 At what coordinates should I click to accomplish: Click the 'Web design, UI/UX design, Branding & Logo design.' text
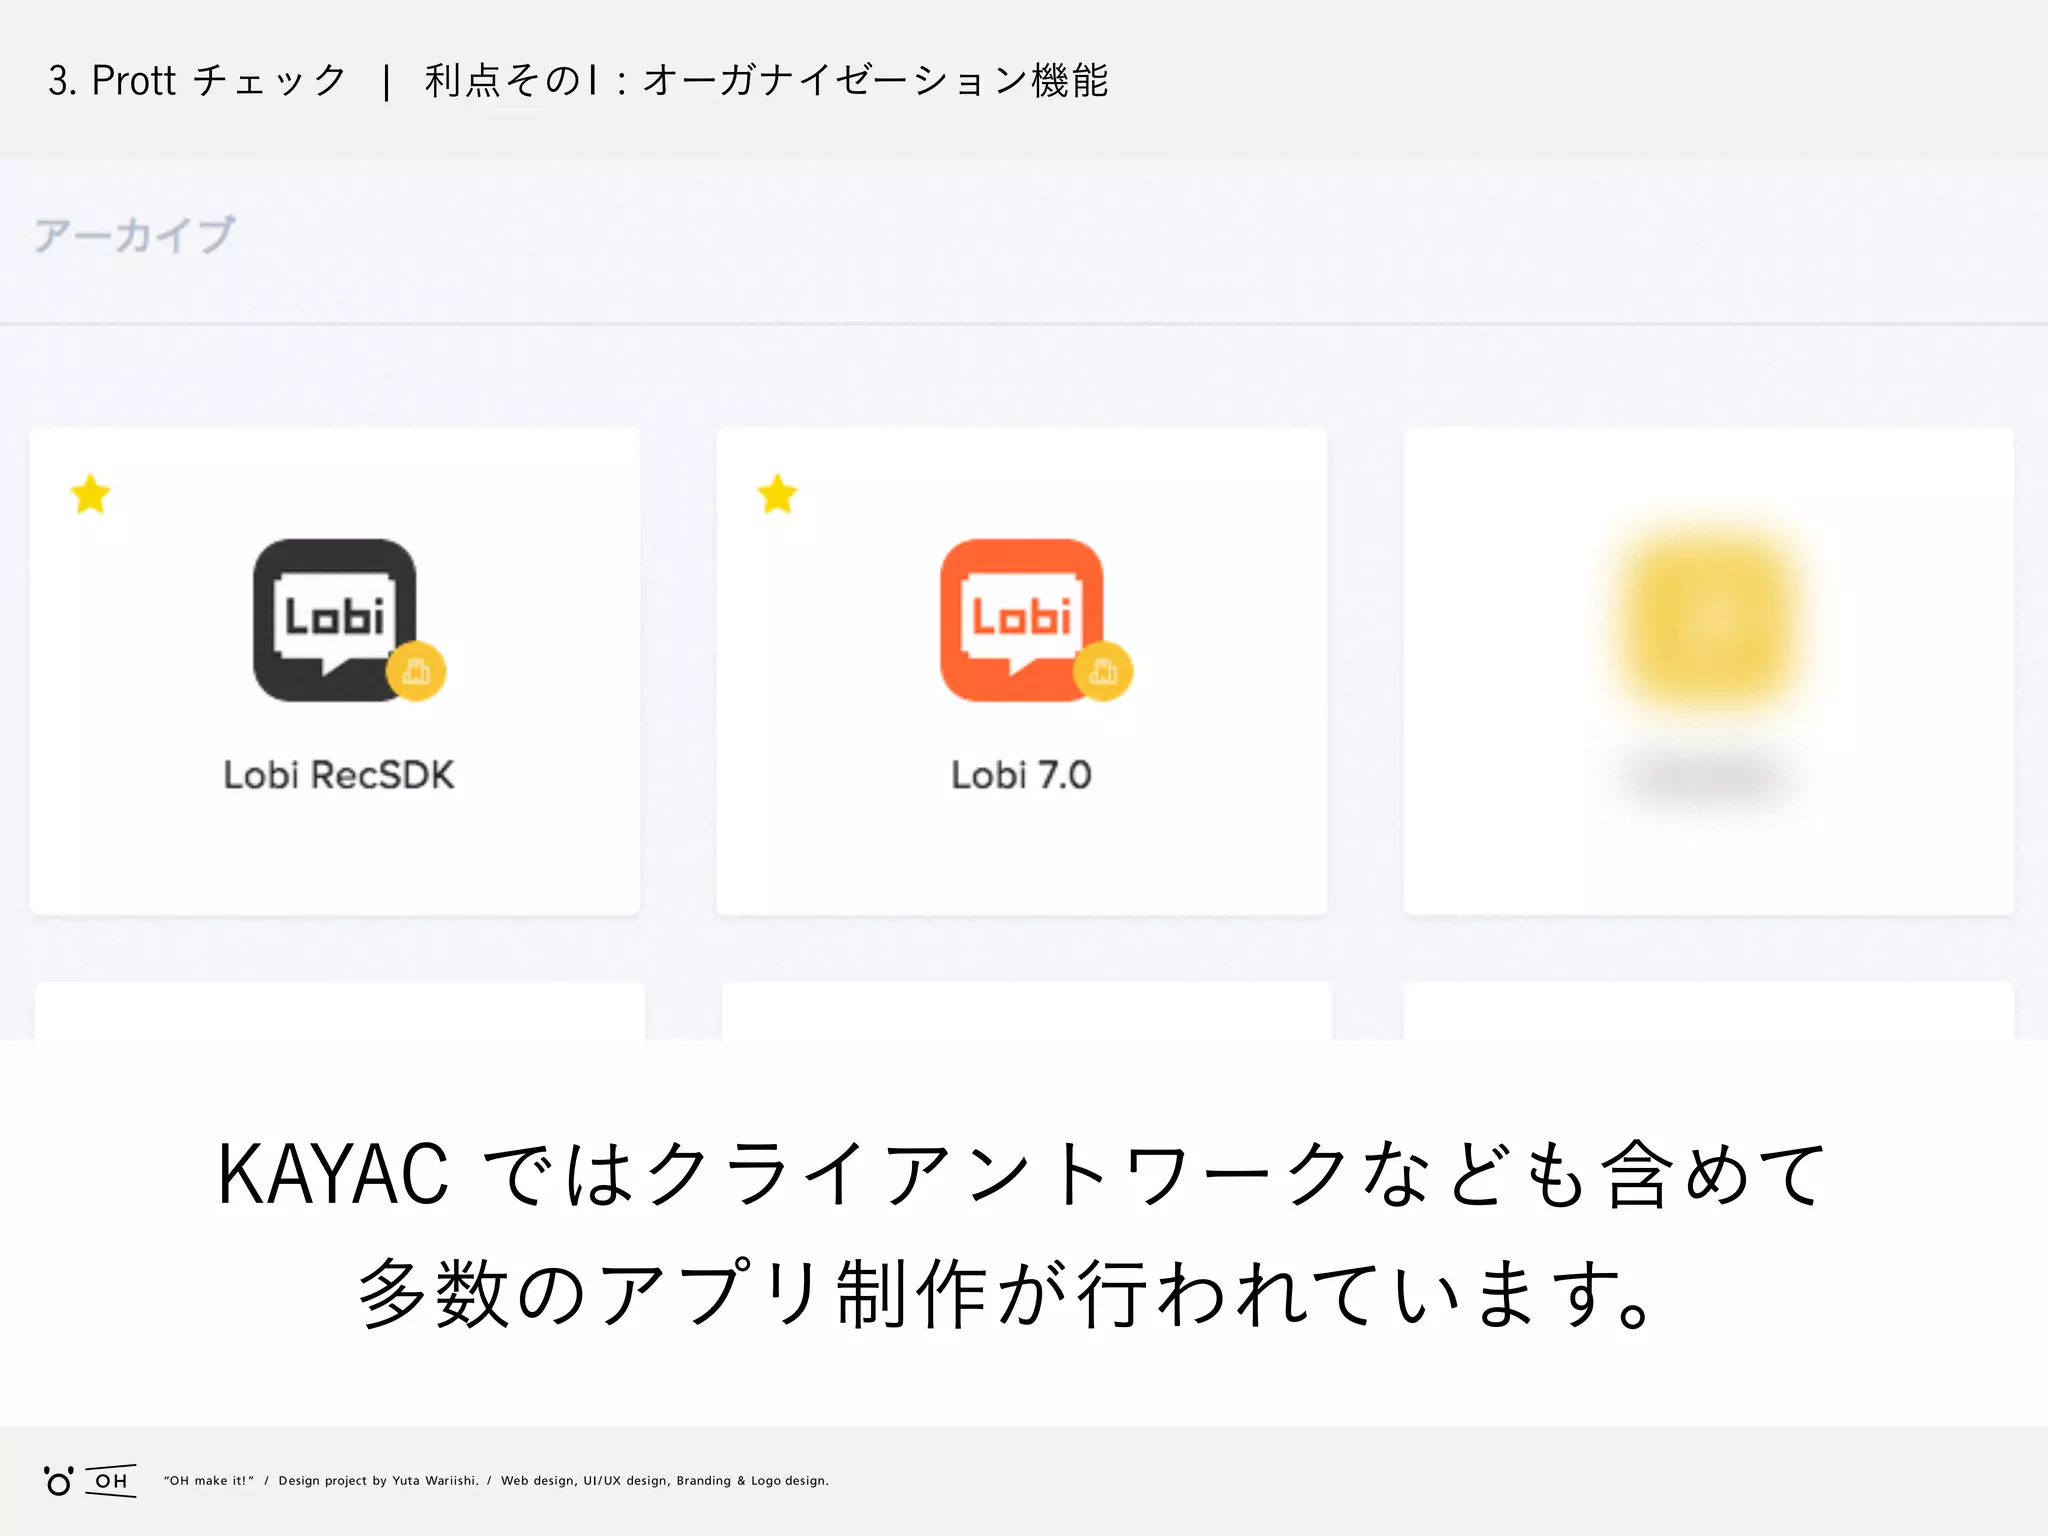point(665,1481)
